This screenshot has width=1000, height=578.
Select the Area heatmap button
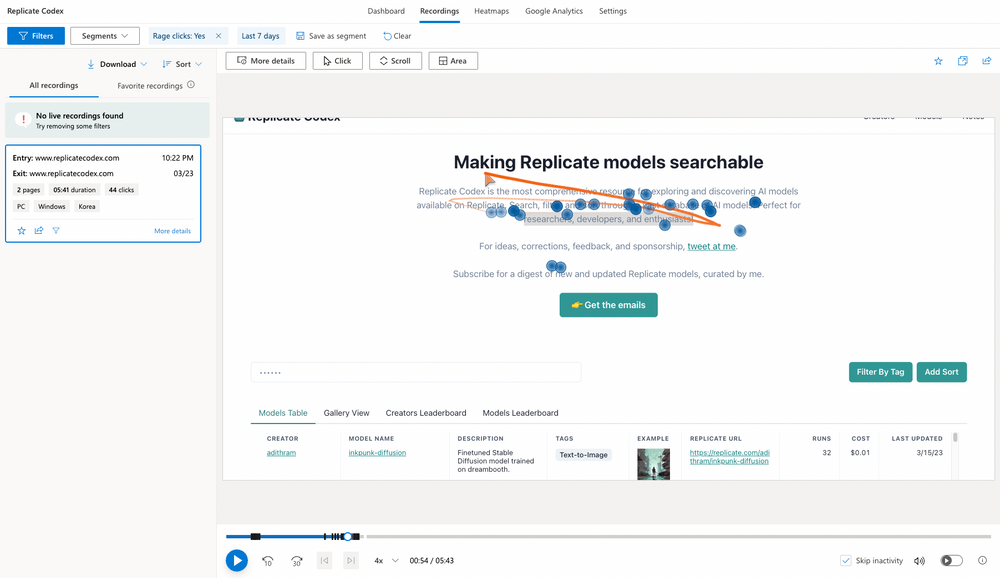[x=453, y=61]
